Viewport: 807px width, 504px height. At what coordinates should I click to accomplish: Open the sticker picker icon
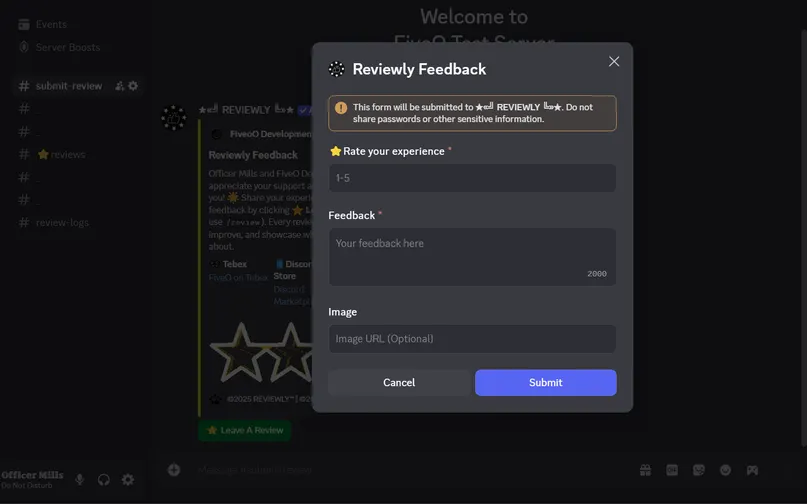tap(698, 470)
